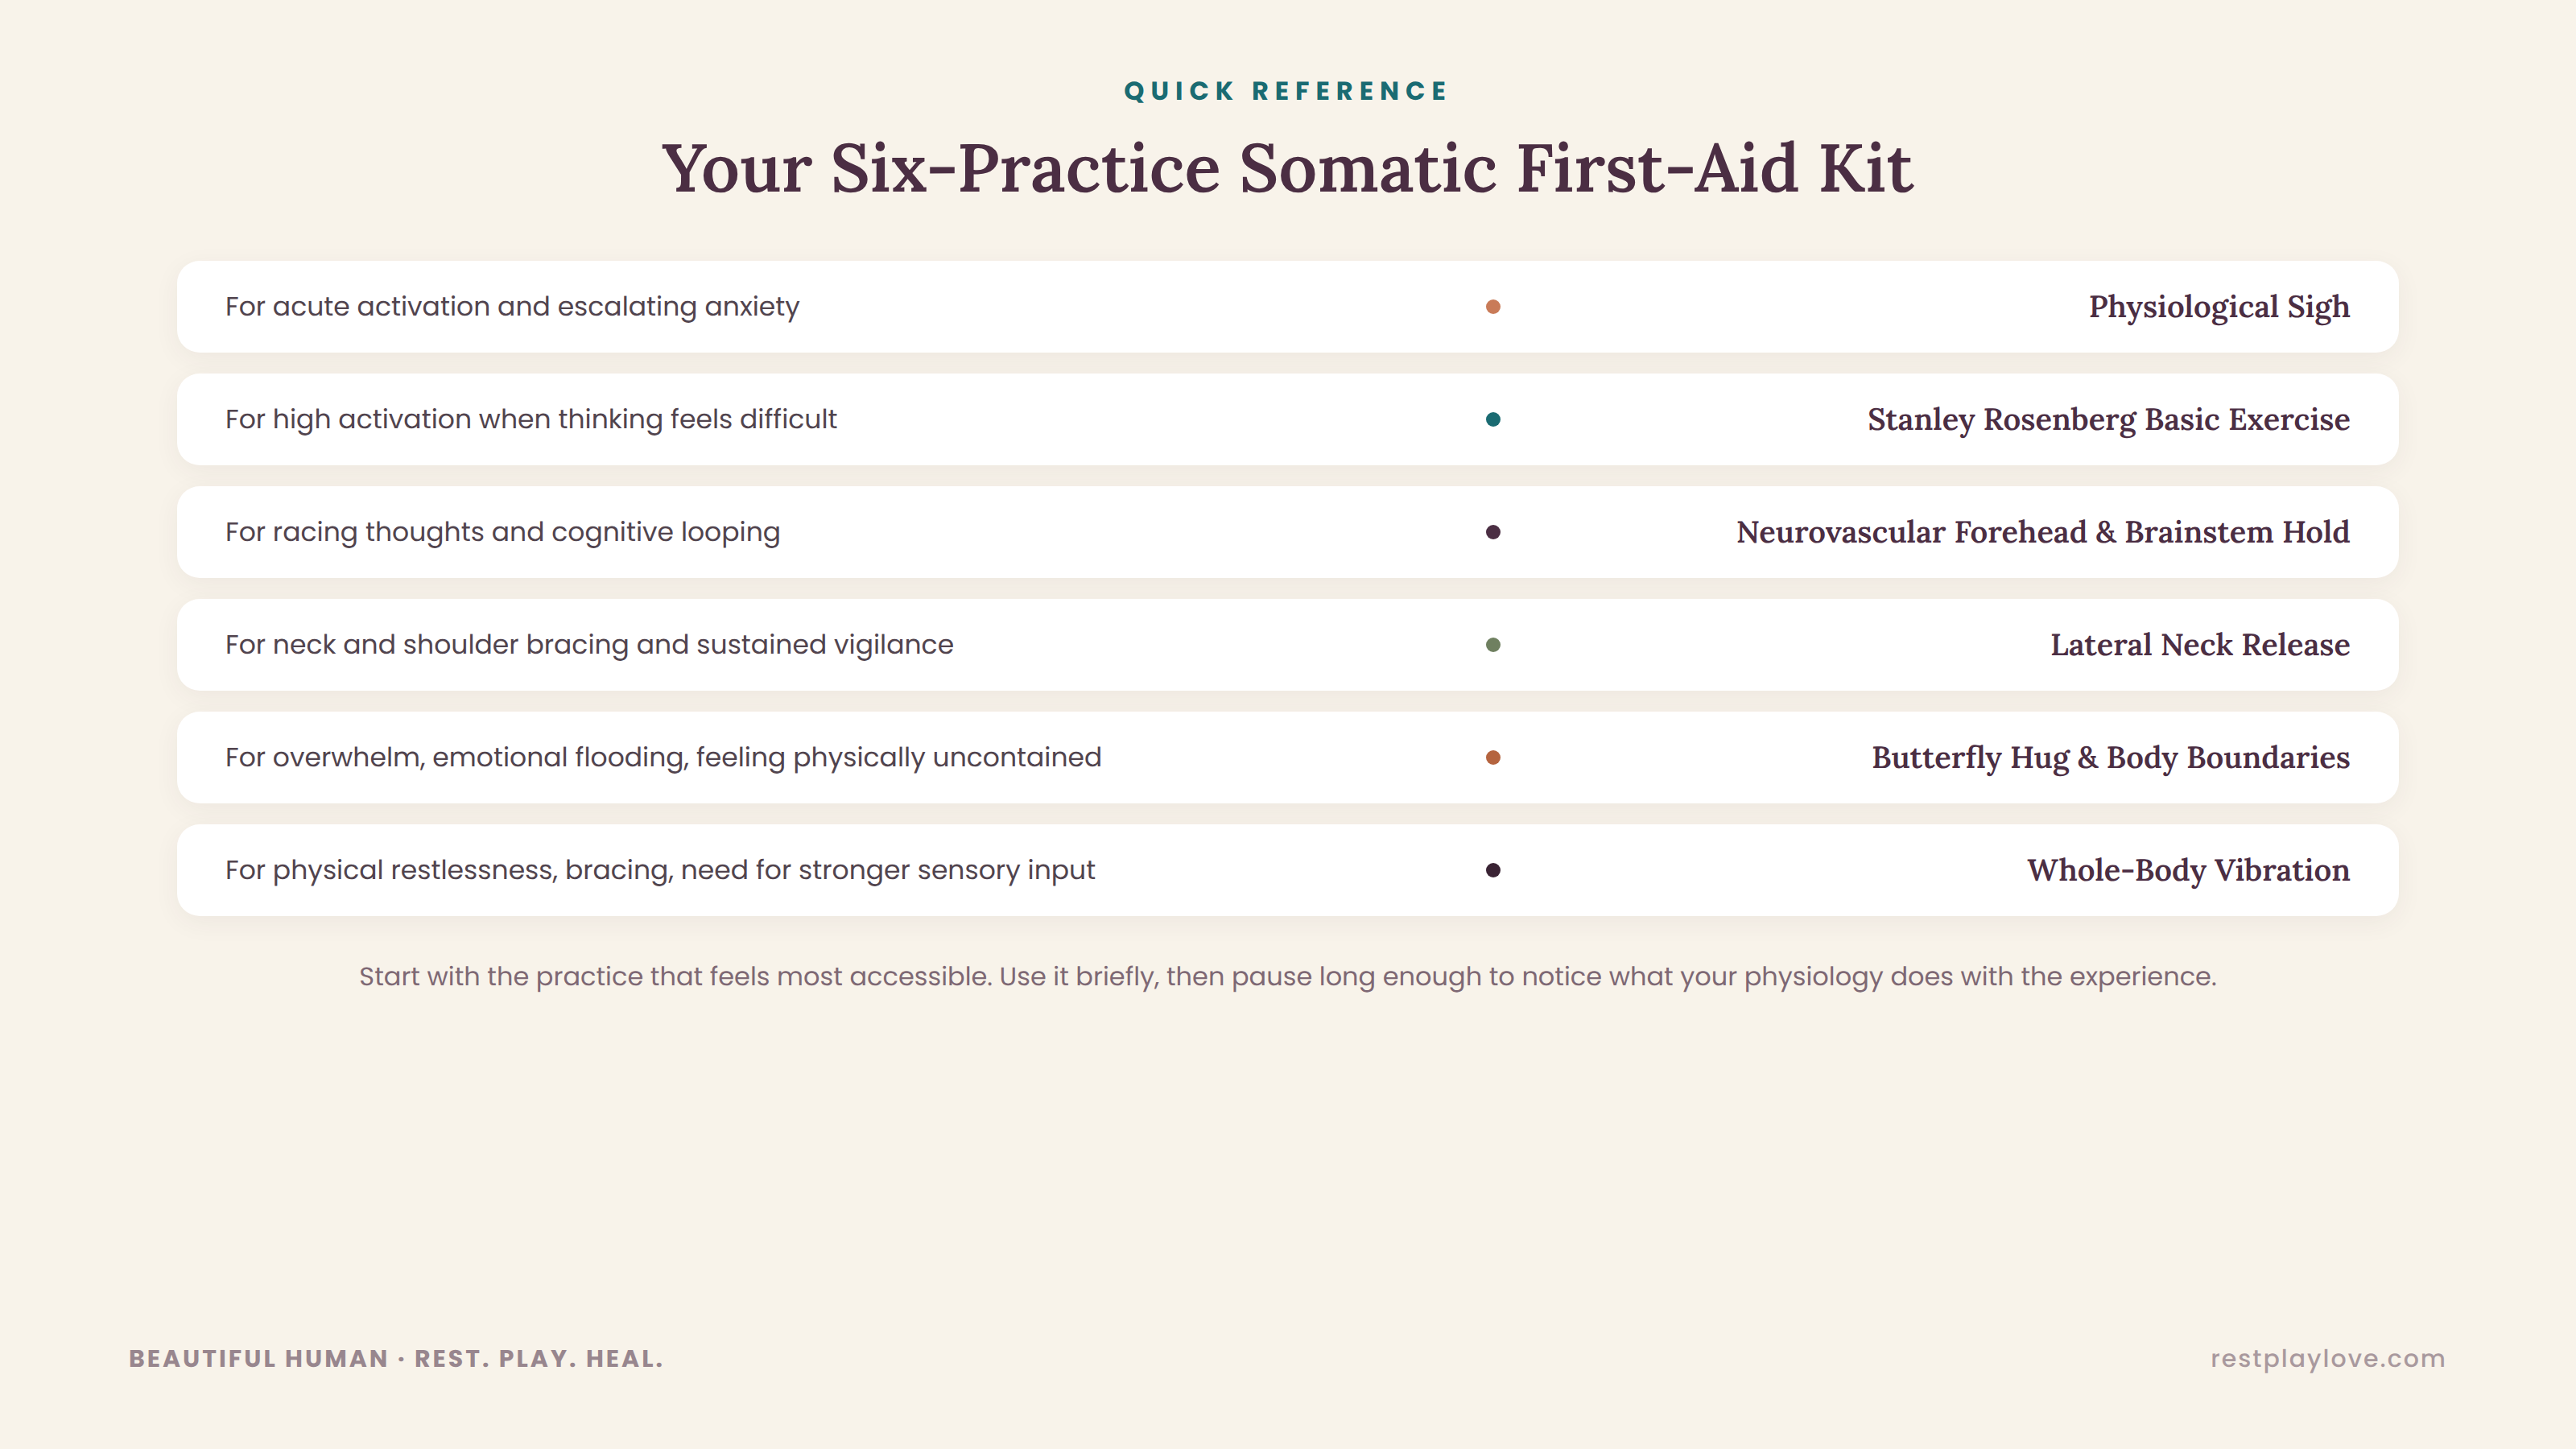Screen dimensions: 2576x1449
Task: Select Stanley Rosenberg Basic Exercise label
Action: tap(2108, 420)
